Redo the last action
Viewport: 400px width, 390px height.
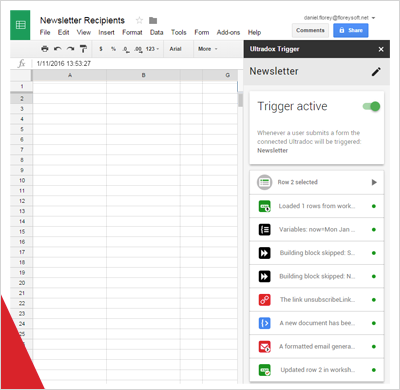coord(70,49)
